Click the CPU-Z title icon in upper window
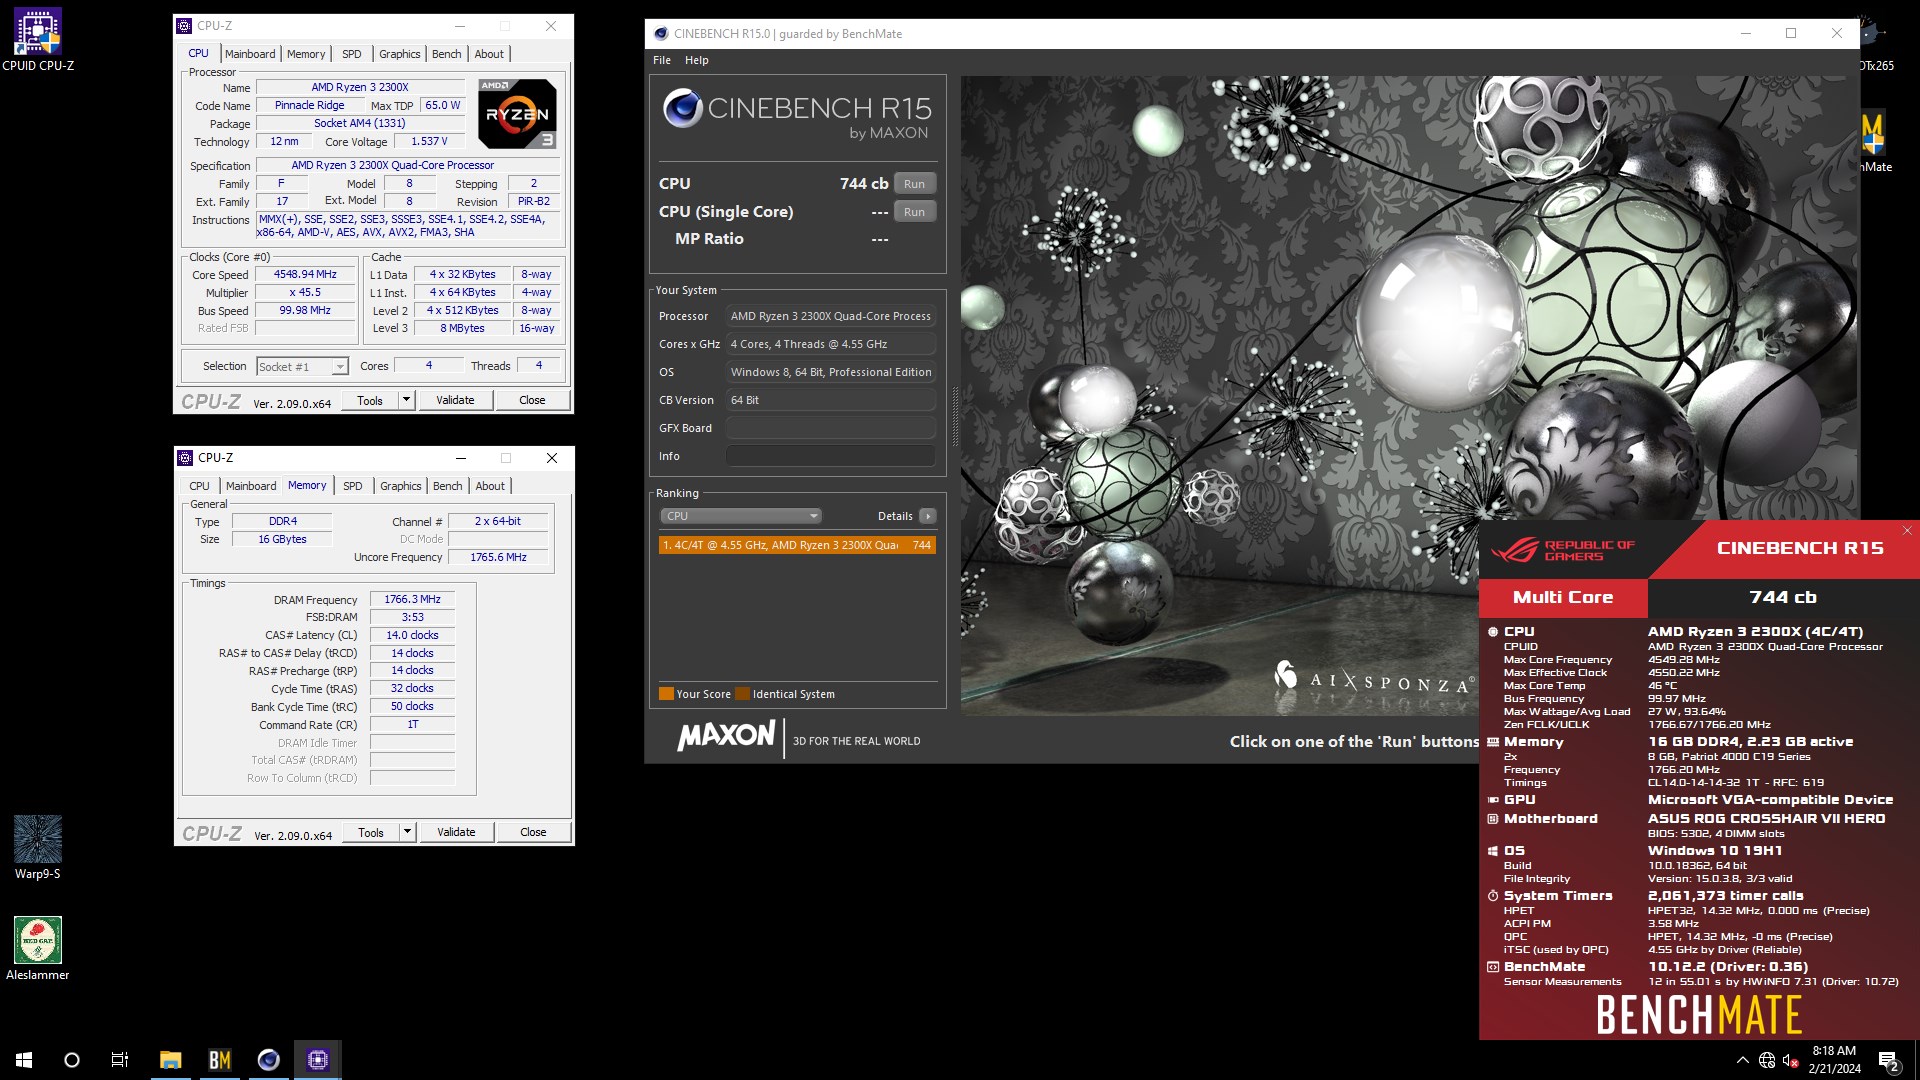The height and width of the screenshot is (1080, 1920). pos(184,26)
